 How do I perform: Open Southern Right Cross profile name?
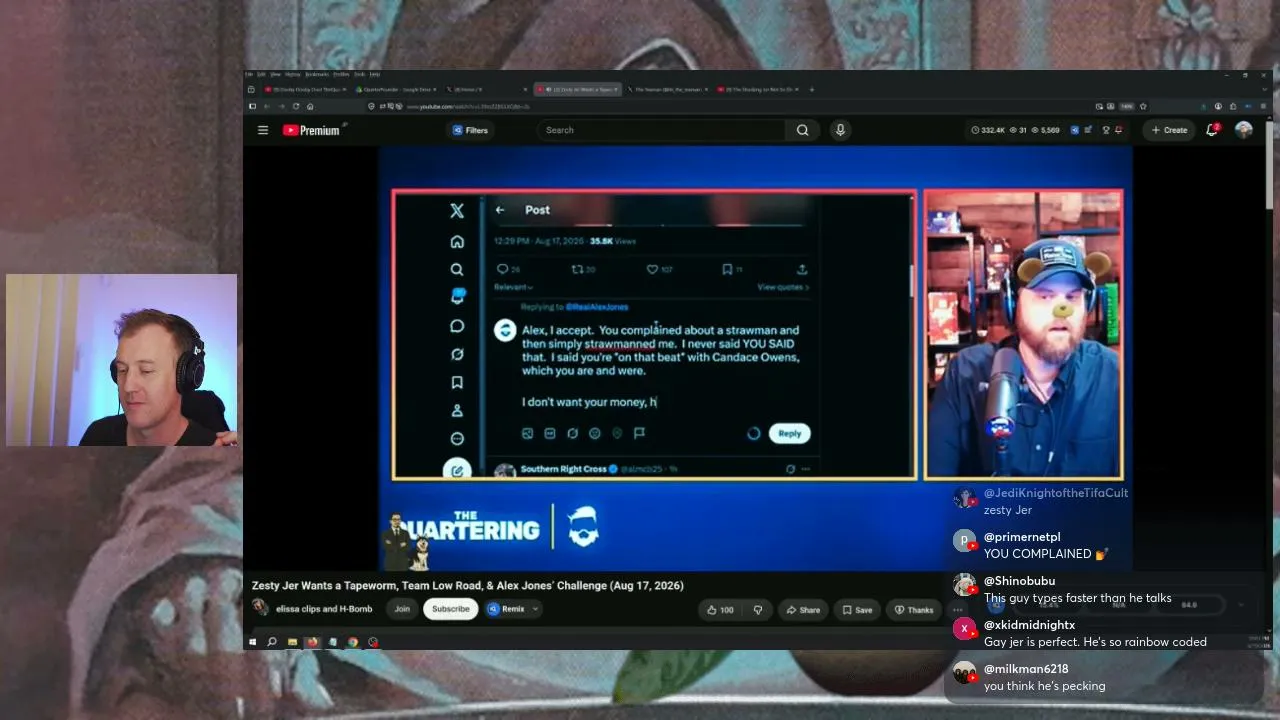point(564,468)
